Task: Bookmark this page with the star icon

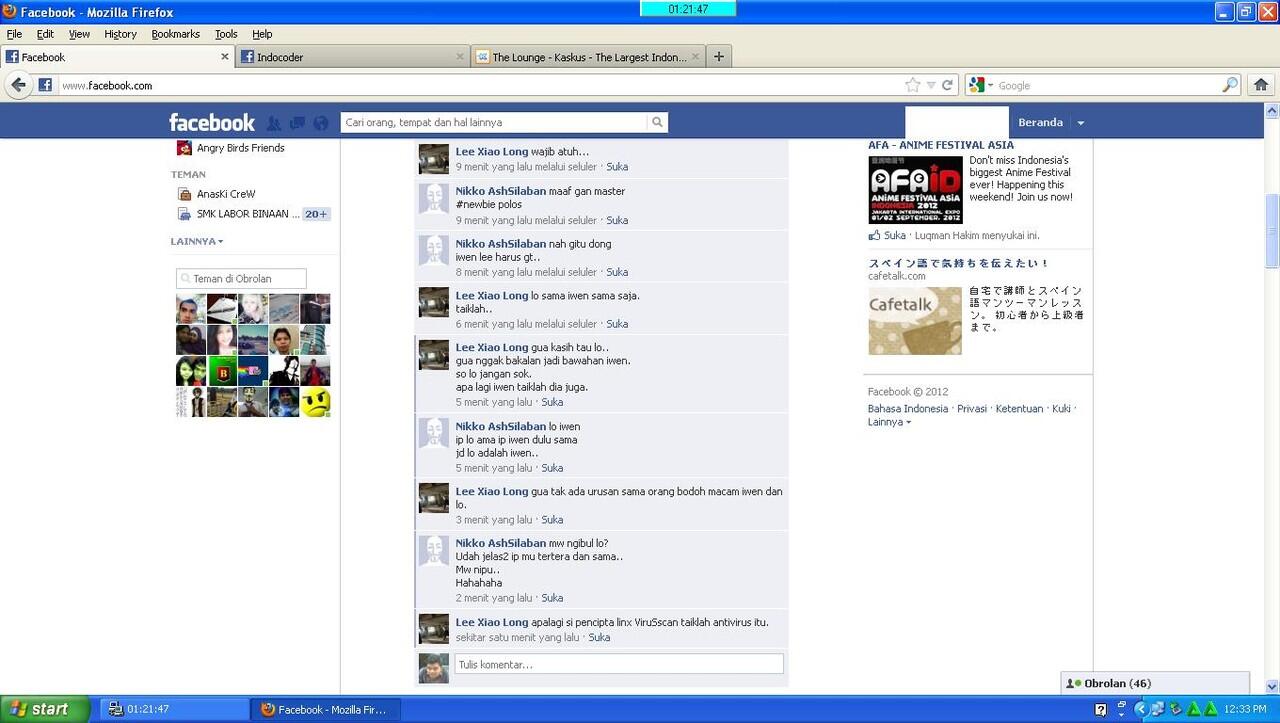Action: (x=912, y=85)
